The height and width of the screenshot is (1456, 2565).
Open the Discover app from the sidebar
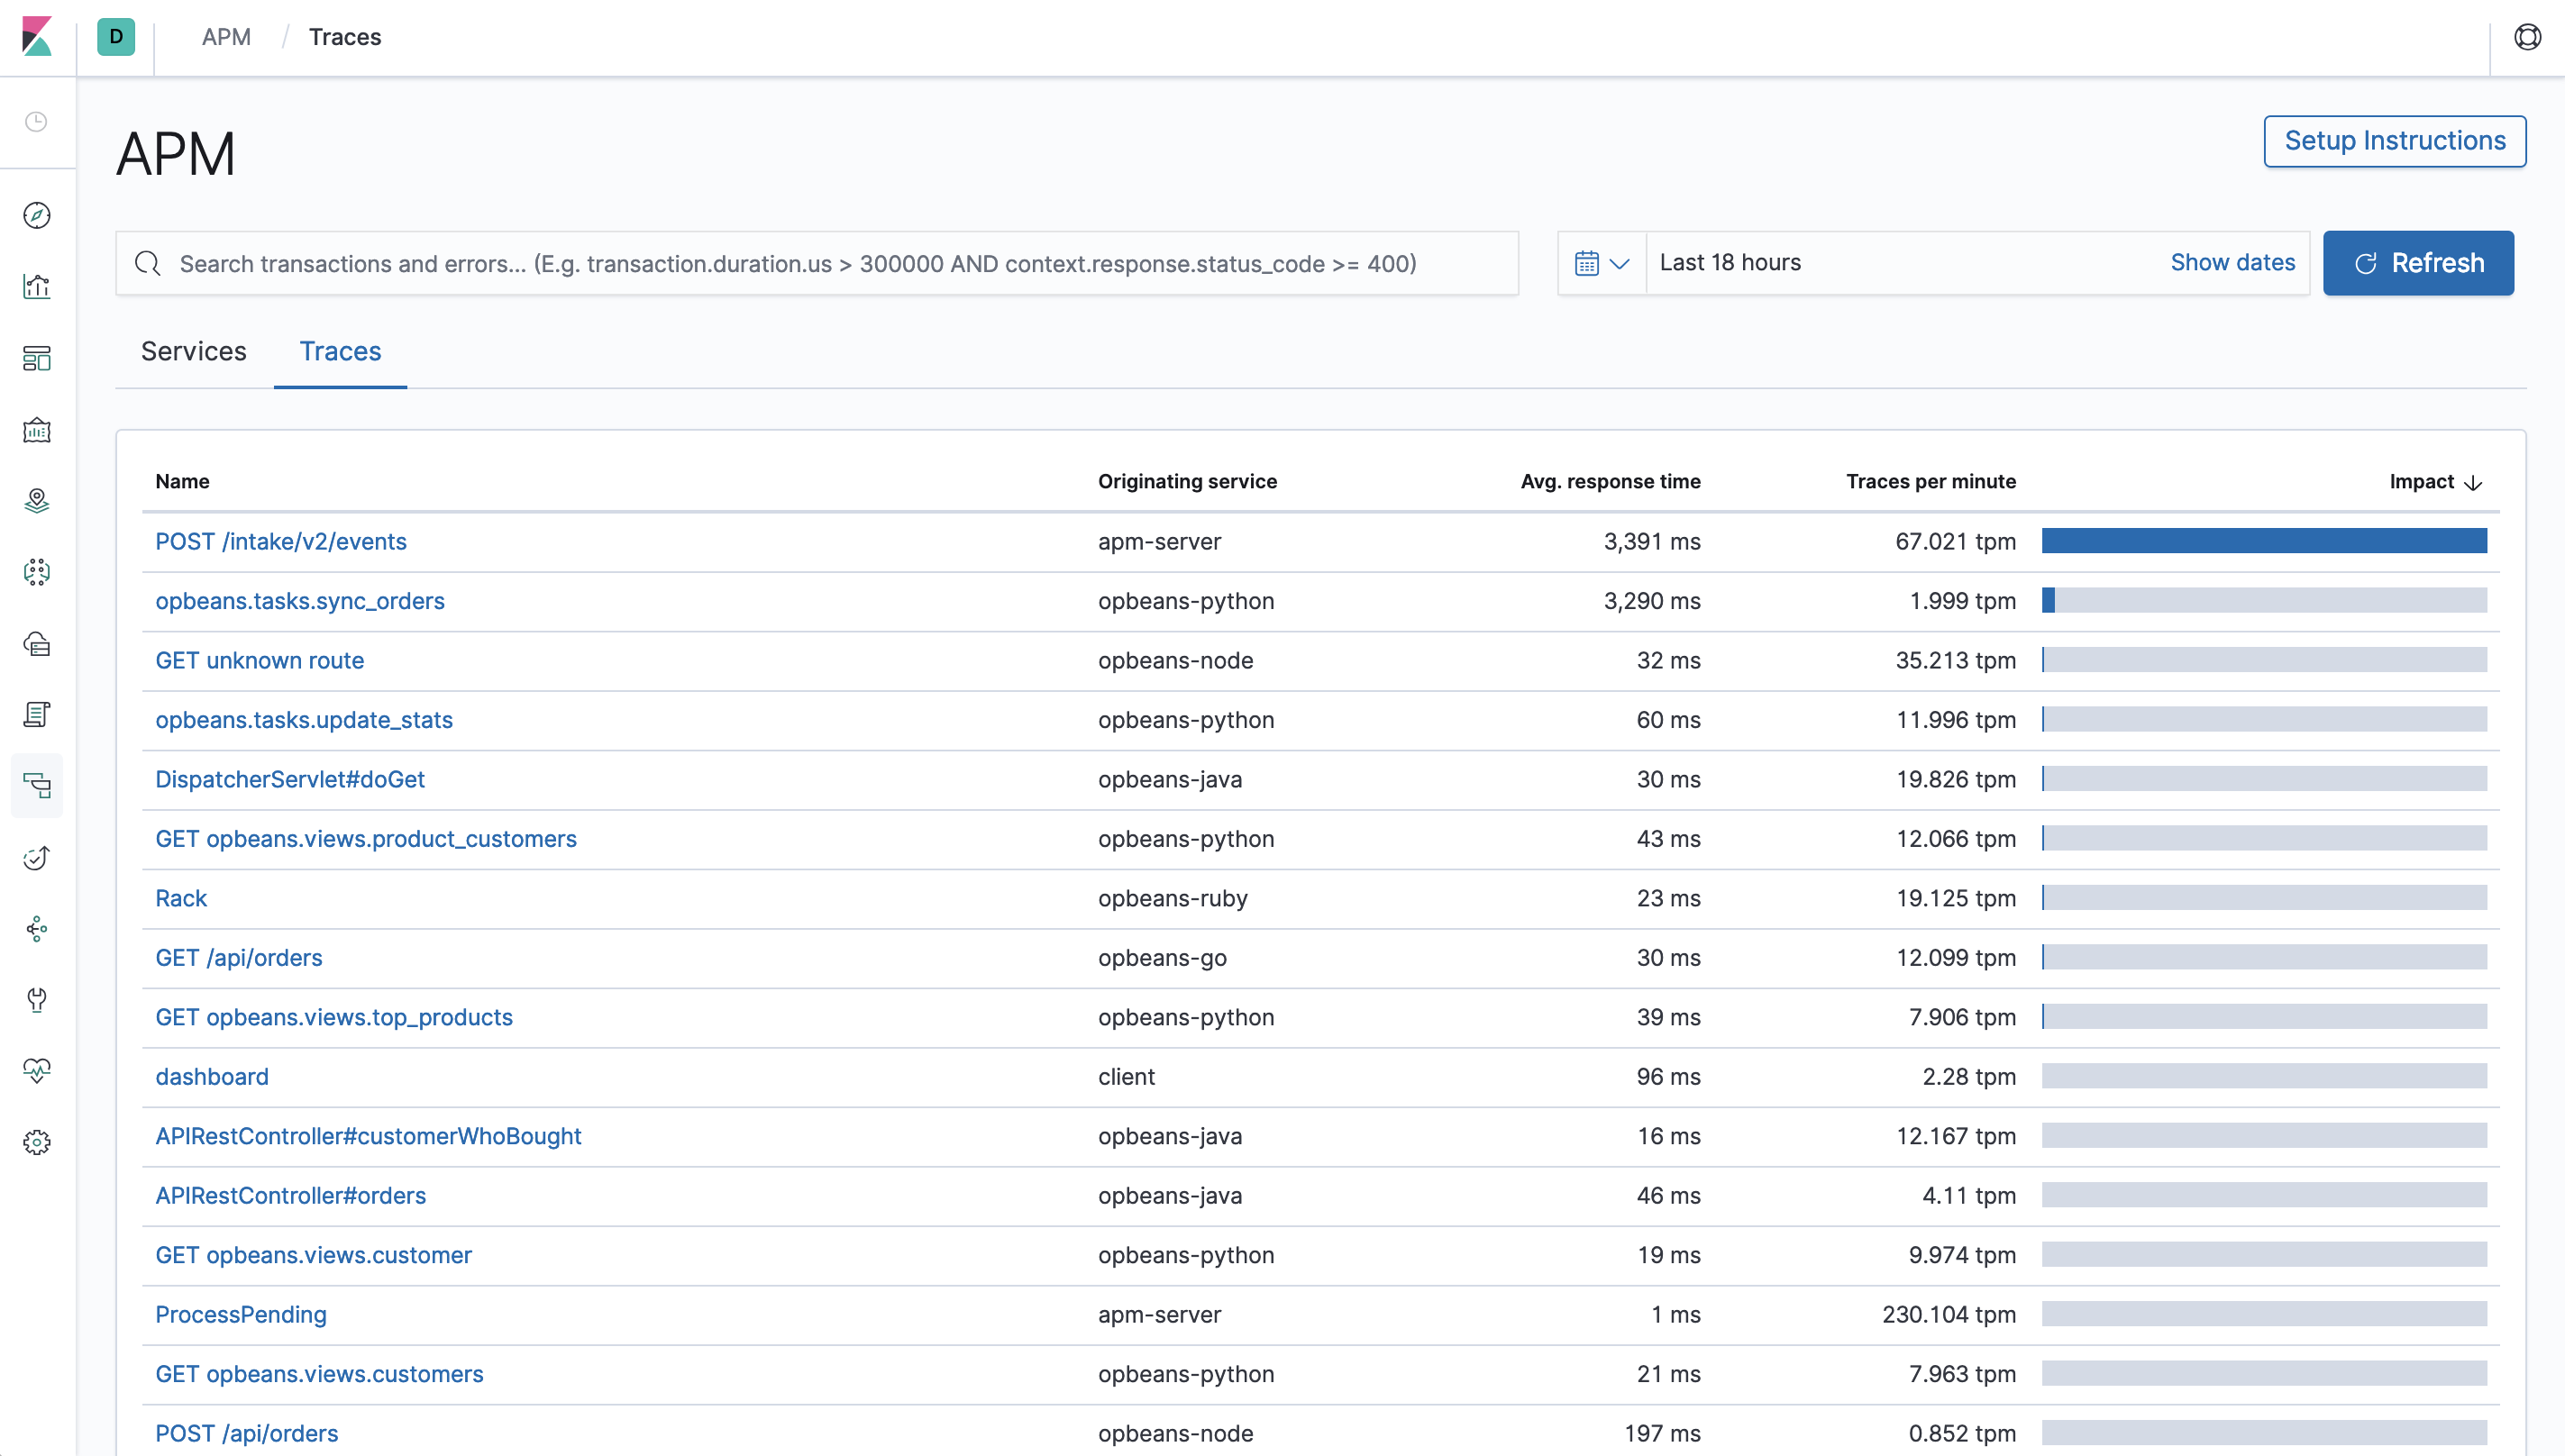coord(37,215)
